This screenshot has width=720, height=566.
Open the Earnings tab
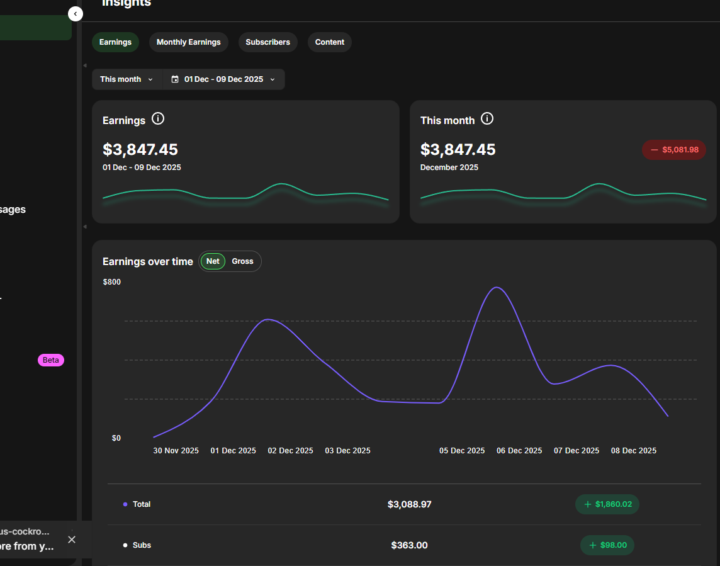(115, 42)
